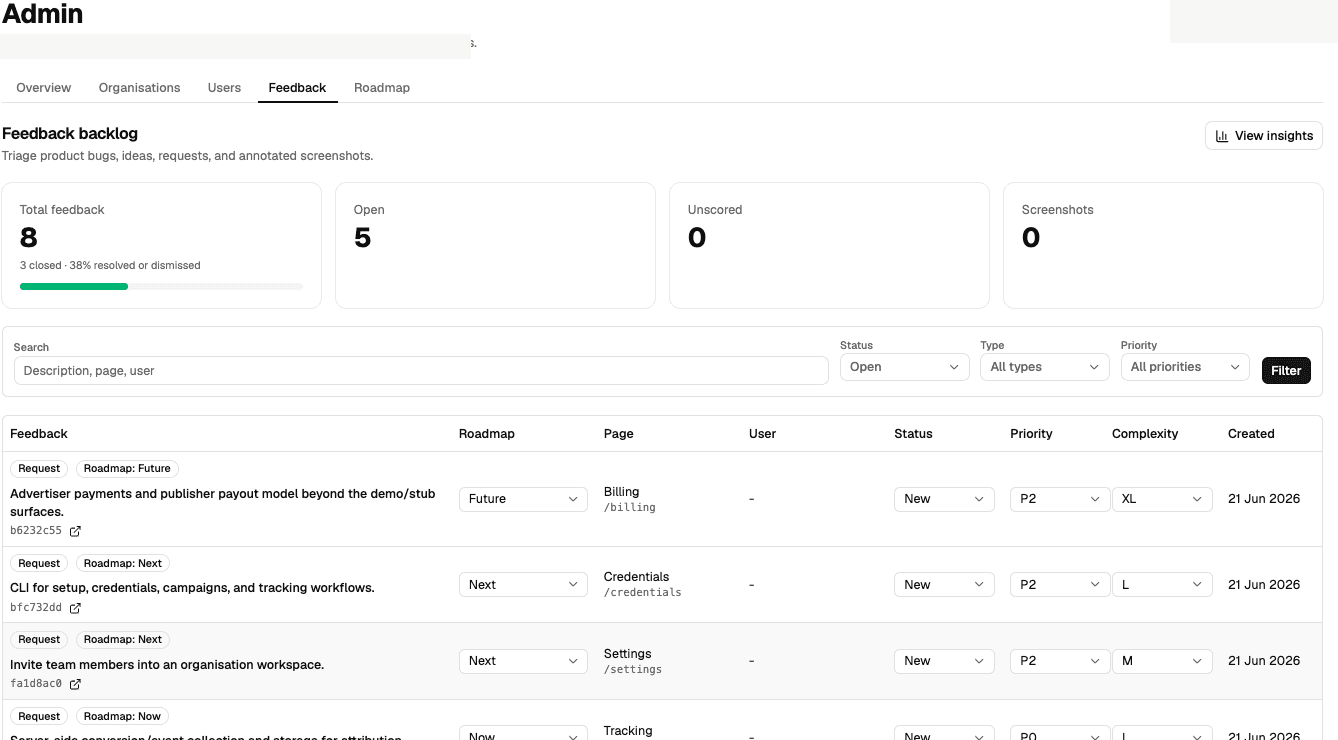The height and width of the screenshot is (740, 1338).
Task: Click the Total feedback progress bar
Action: (x=161, y=287)
